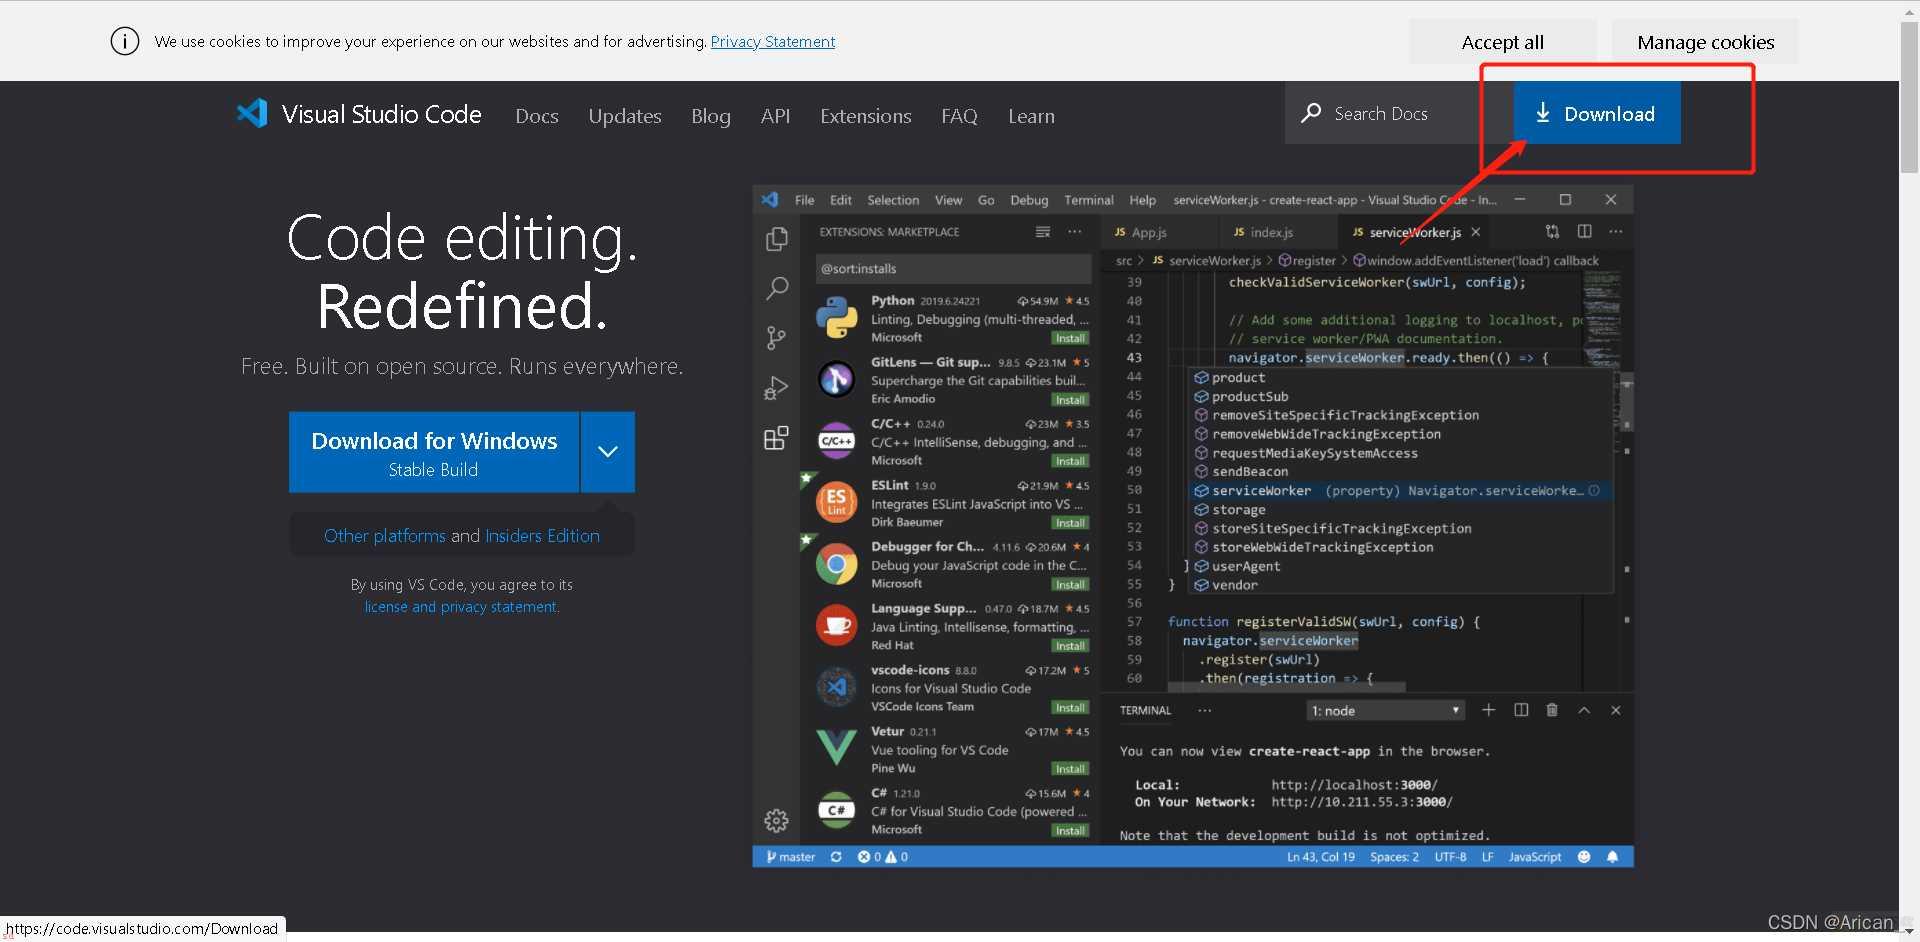Expand the download options arrow
Viewport: 1920px width, 942px height.
608,452
